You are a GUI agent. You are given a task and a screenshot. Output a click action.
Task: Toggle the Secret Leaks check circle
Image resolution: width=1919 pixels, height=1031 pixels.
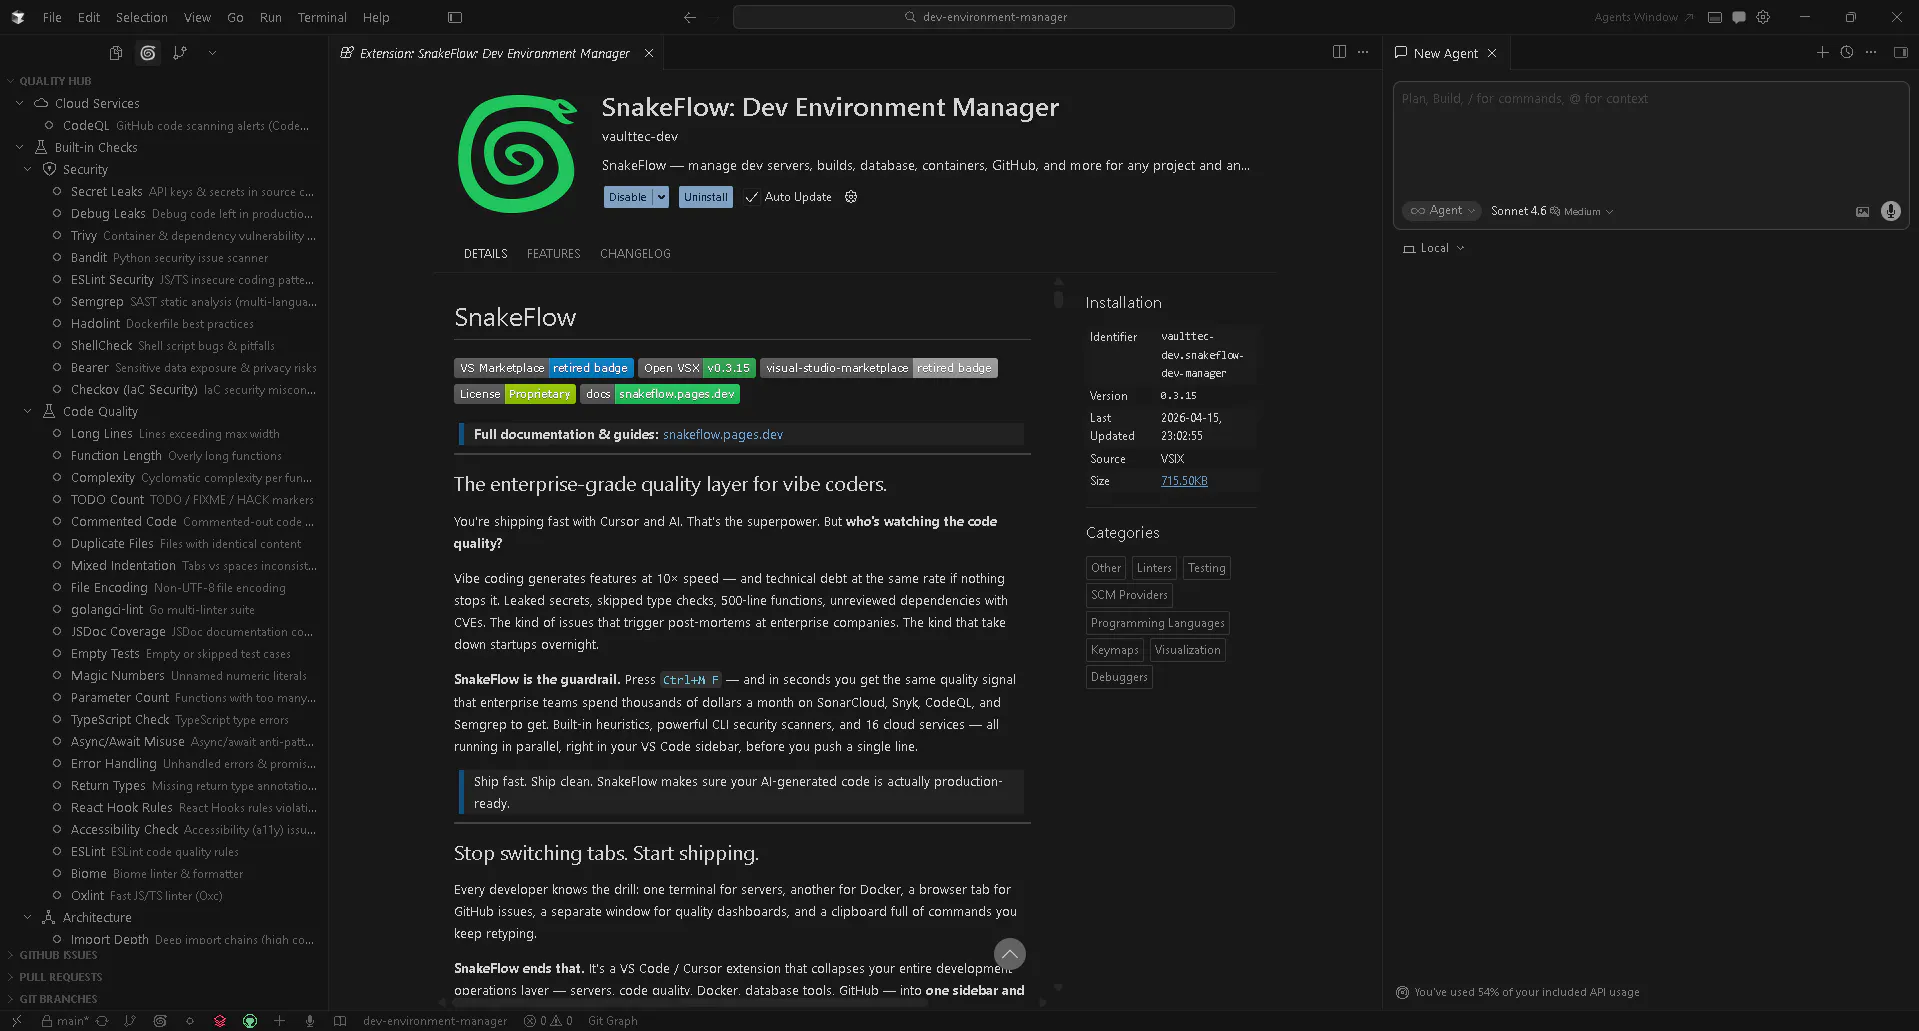(57, 192)
